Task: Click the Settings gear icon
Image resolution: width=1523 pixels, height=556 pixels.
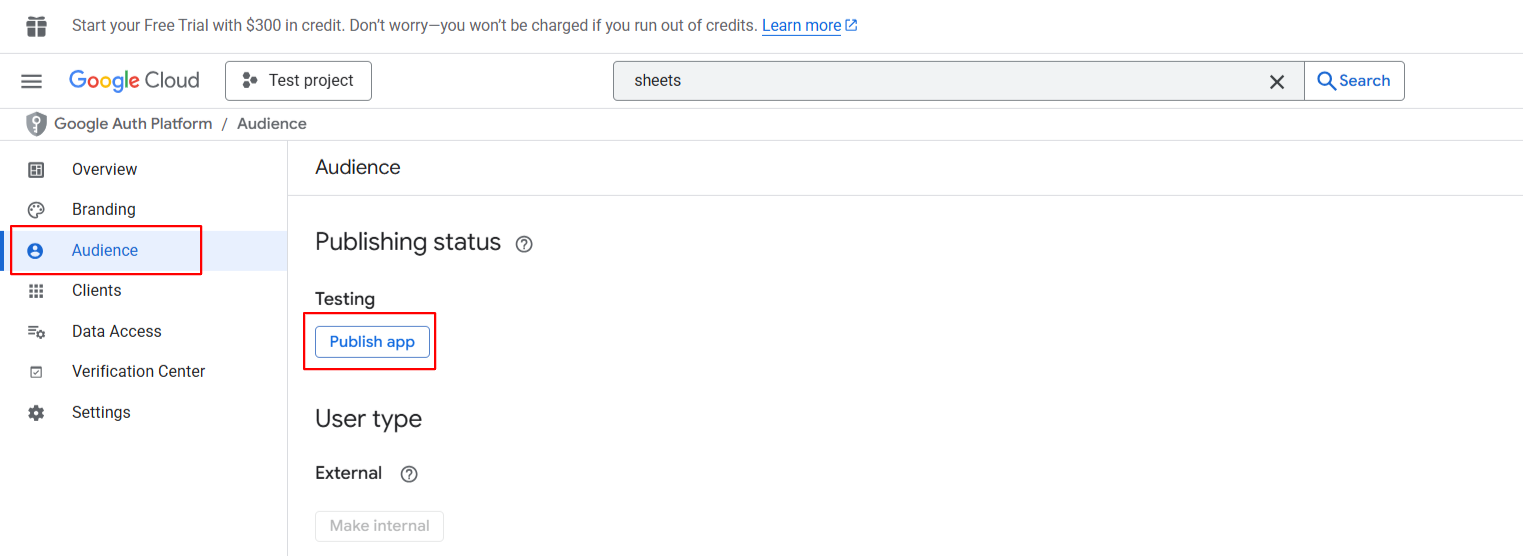Action: coord(36,413)
